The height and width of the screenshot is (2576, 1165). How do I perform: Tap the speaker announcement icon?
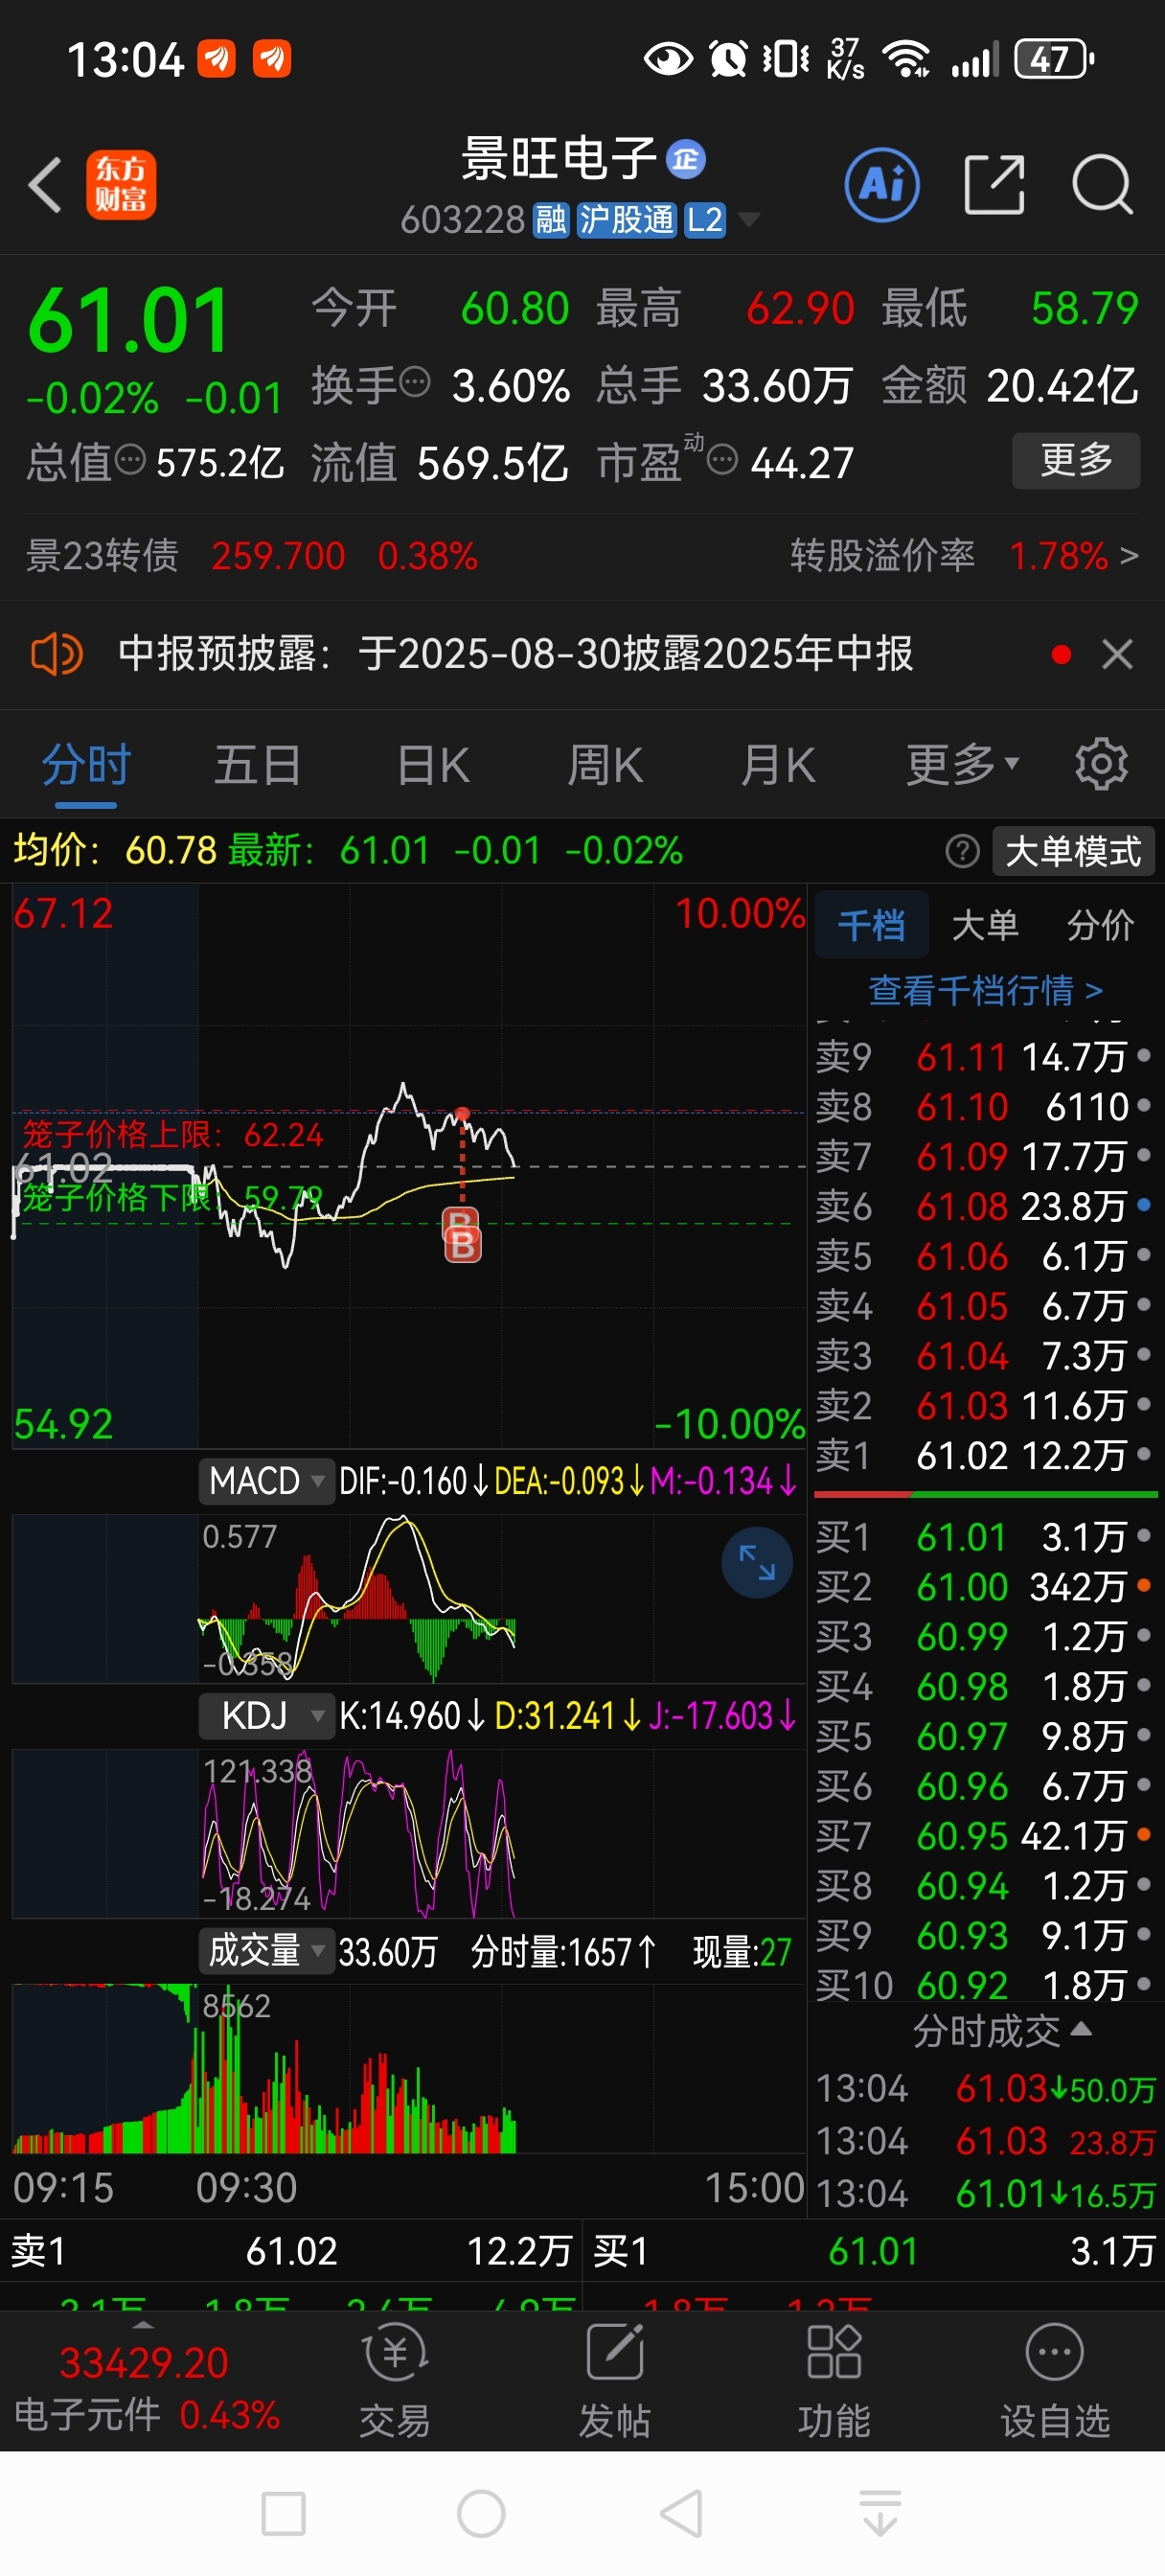click(56, 655)
